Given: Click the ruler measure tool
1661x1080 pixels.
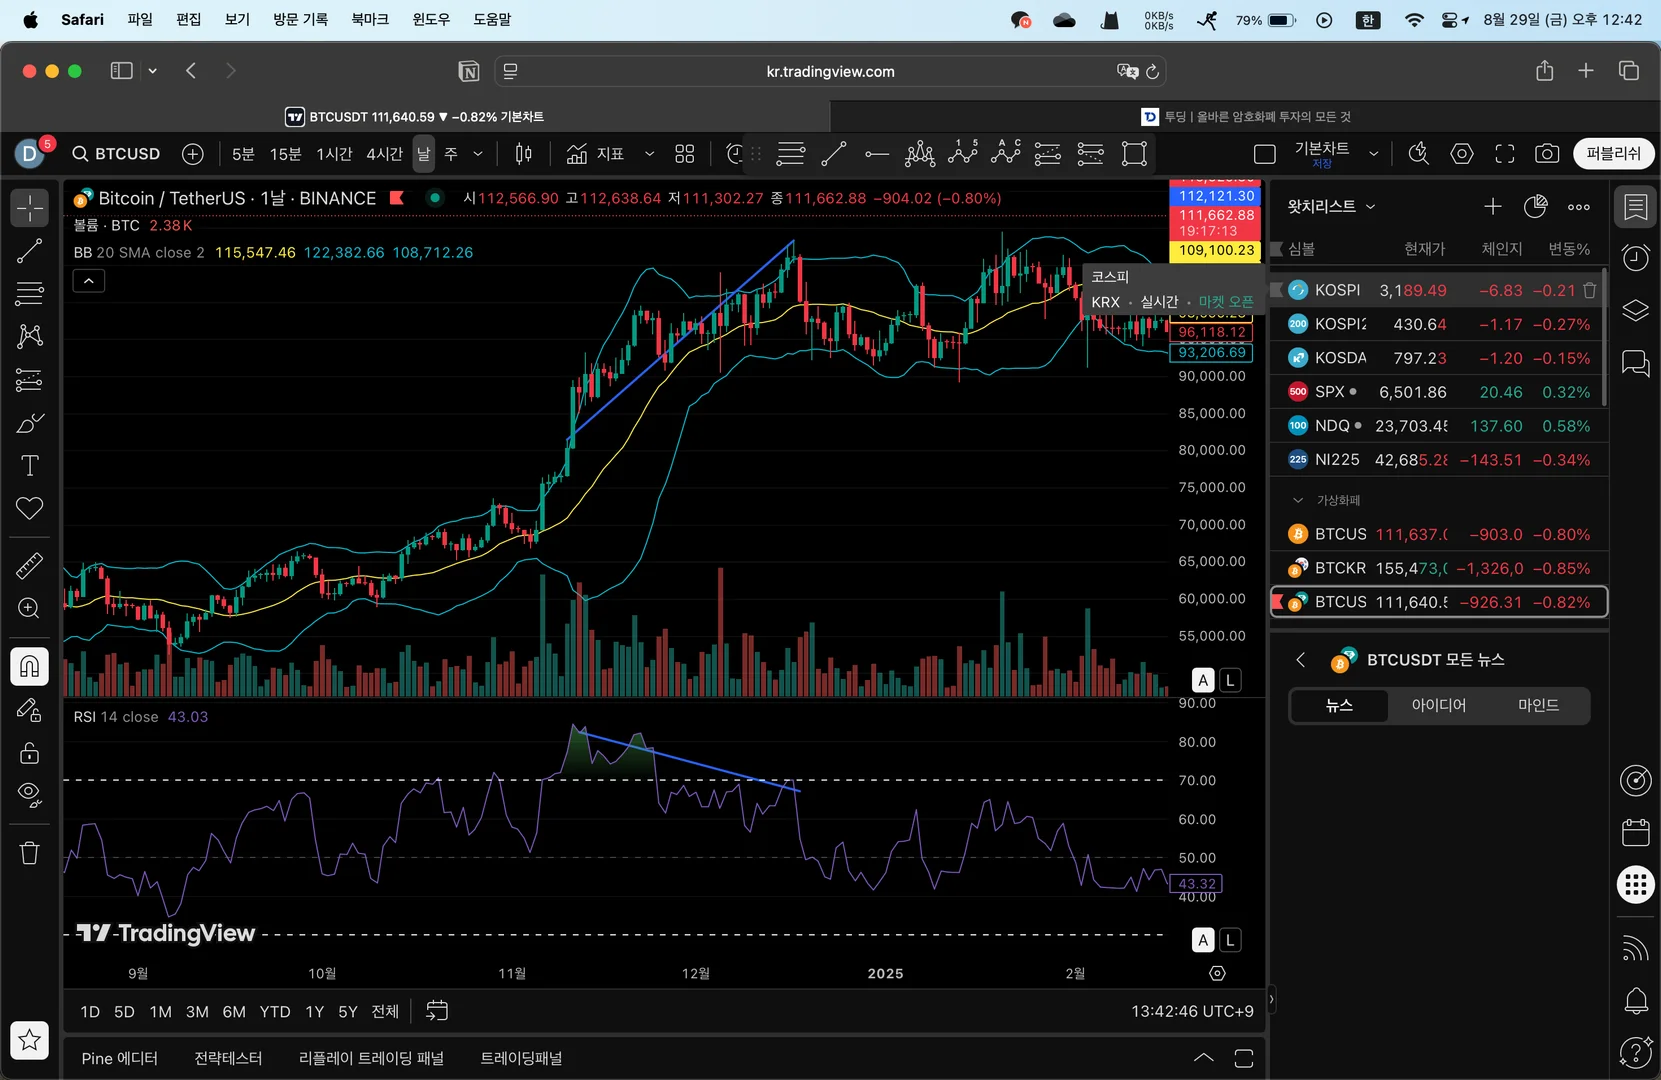Looking at the screenshot, I should tap(30, 566).
